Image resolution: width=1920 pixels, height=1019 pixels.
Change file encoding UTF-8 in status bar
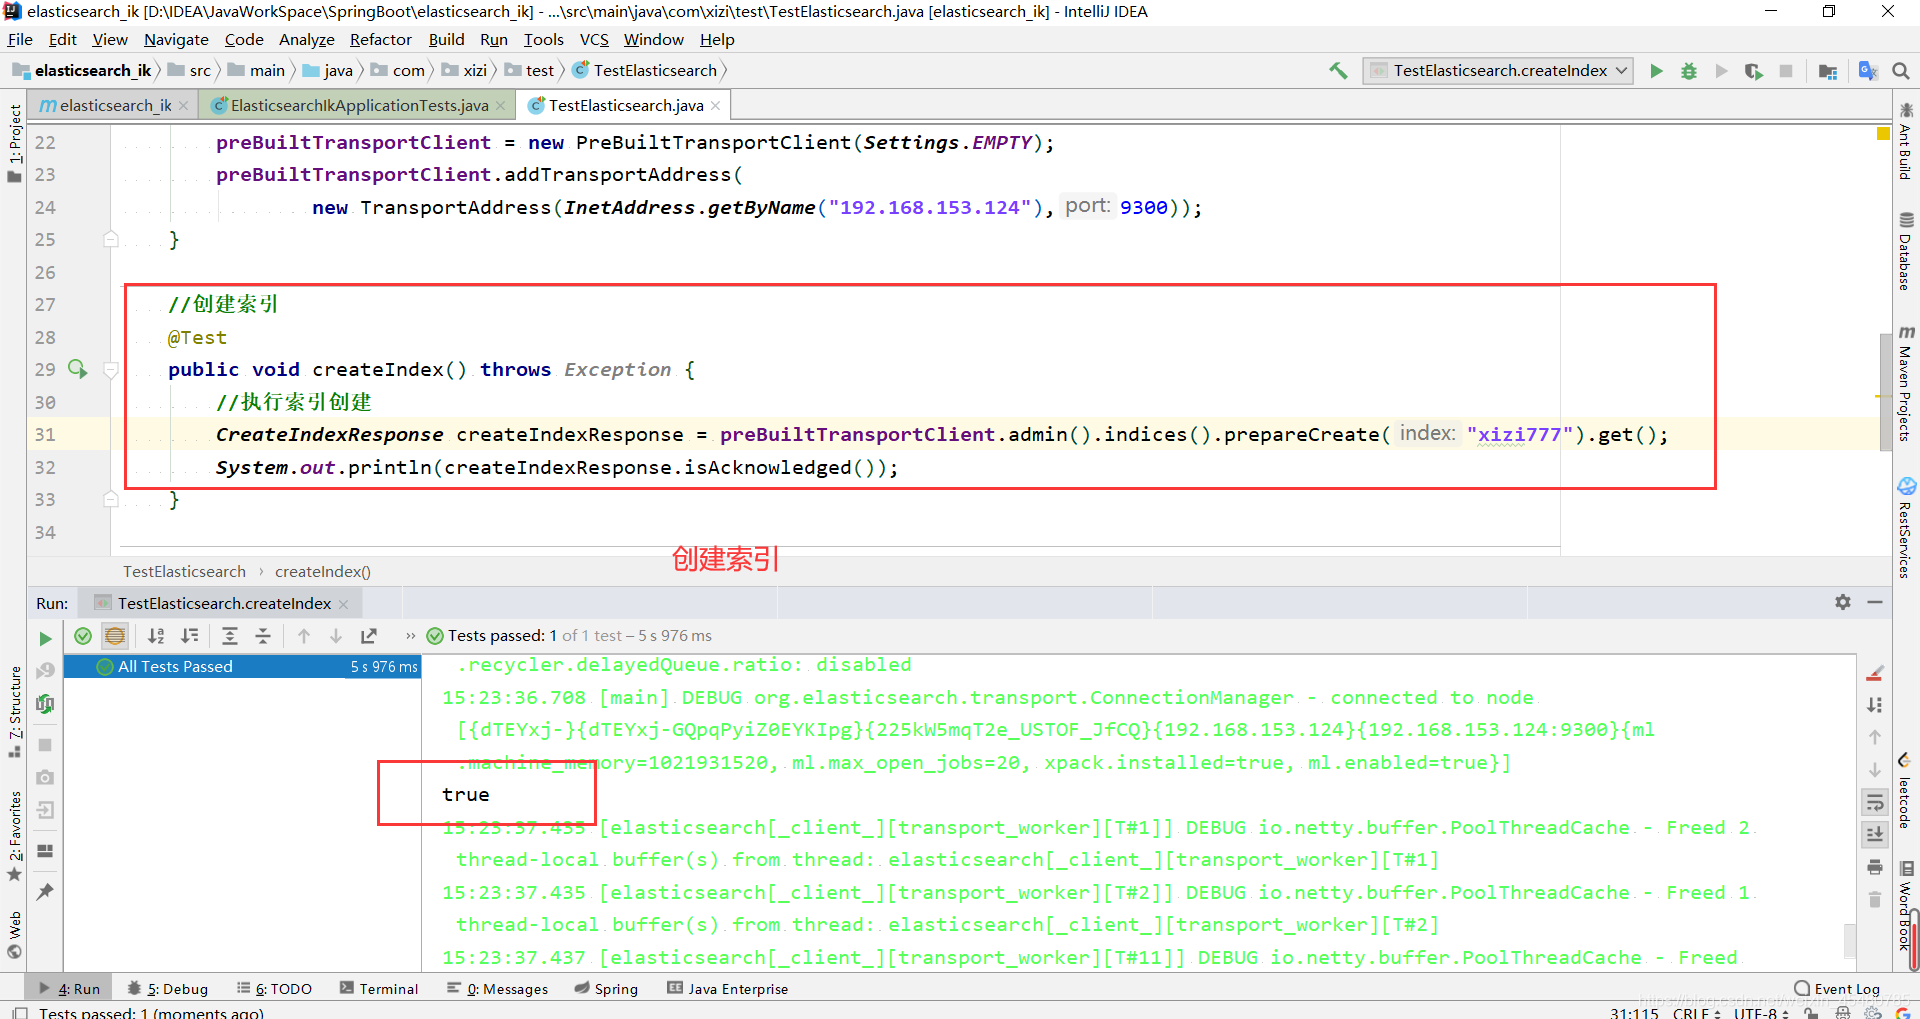[1761, 1013]
